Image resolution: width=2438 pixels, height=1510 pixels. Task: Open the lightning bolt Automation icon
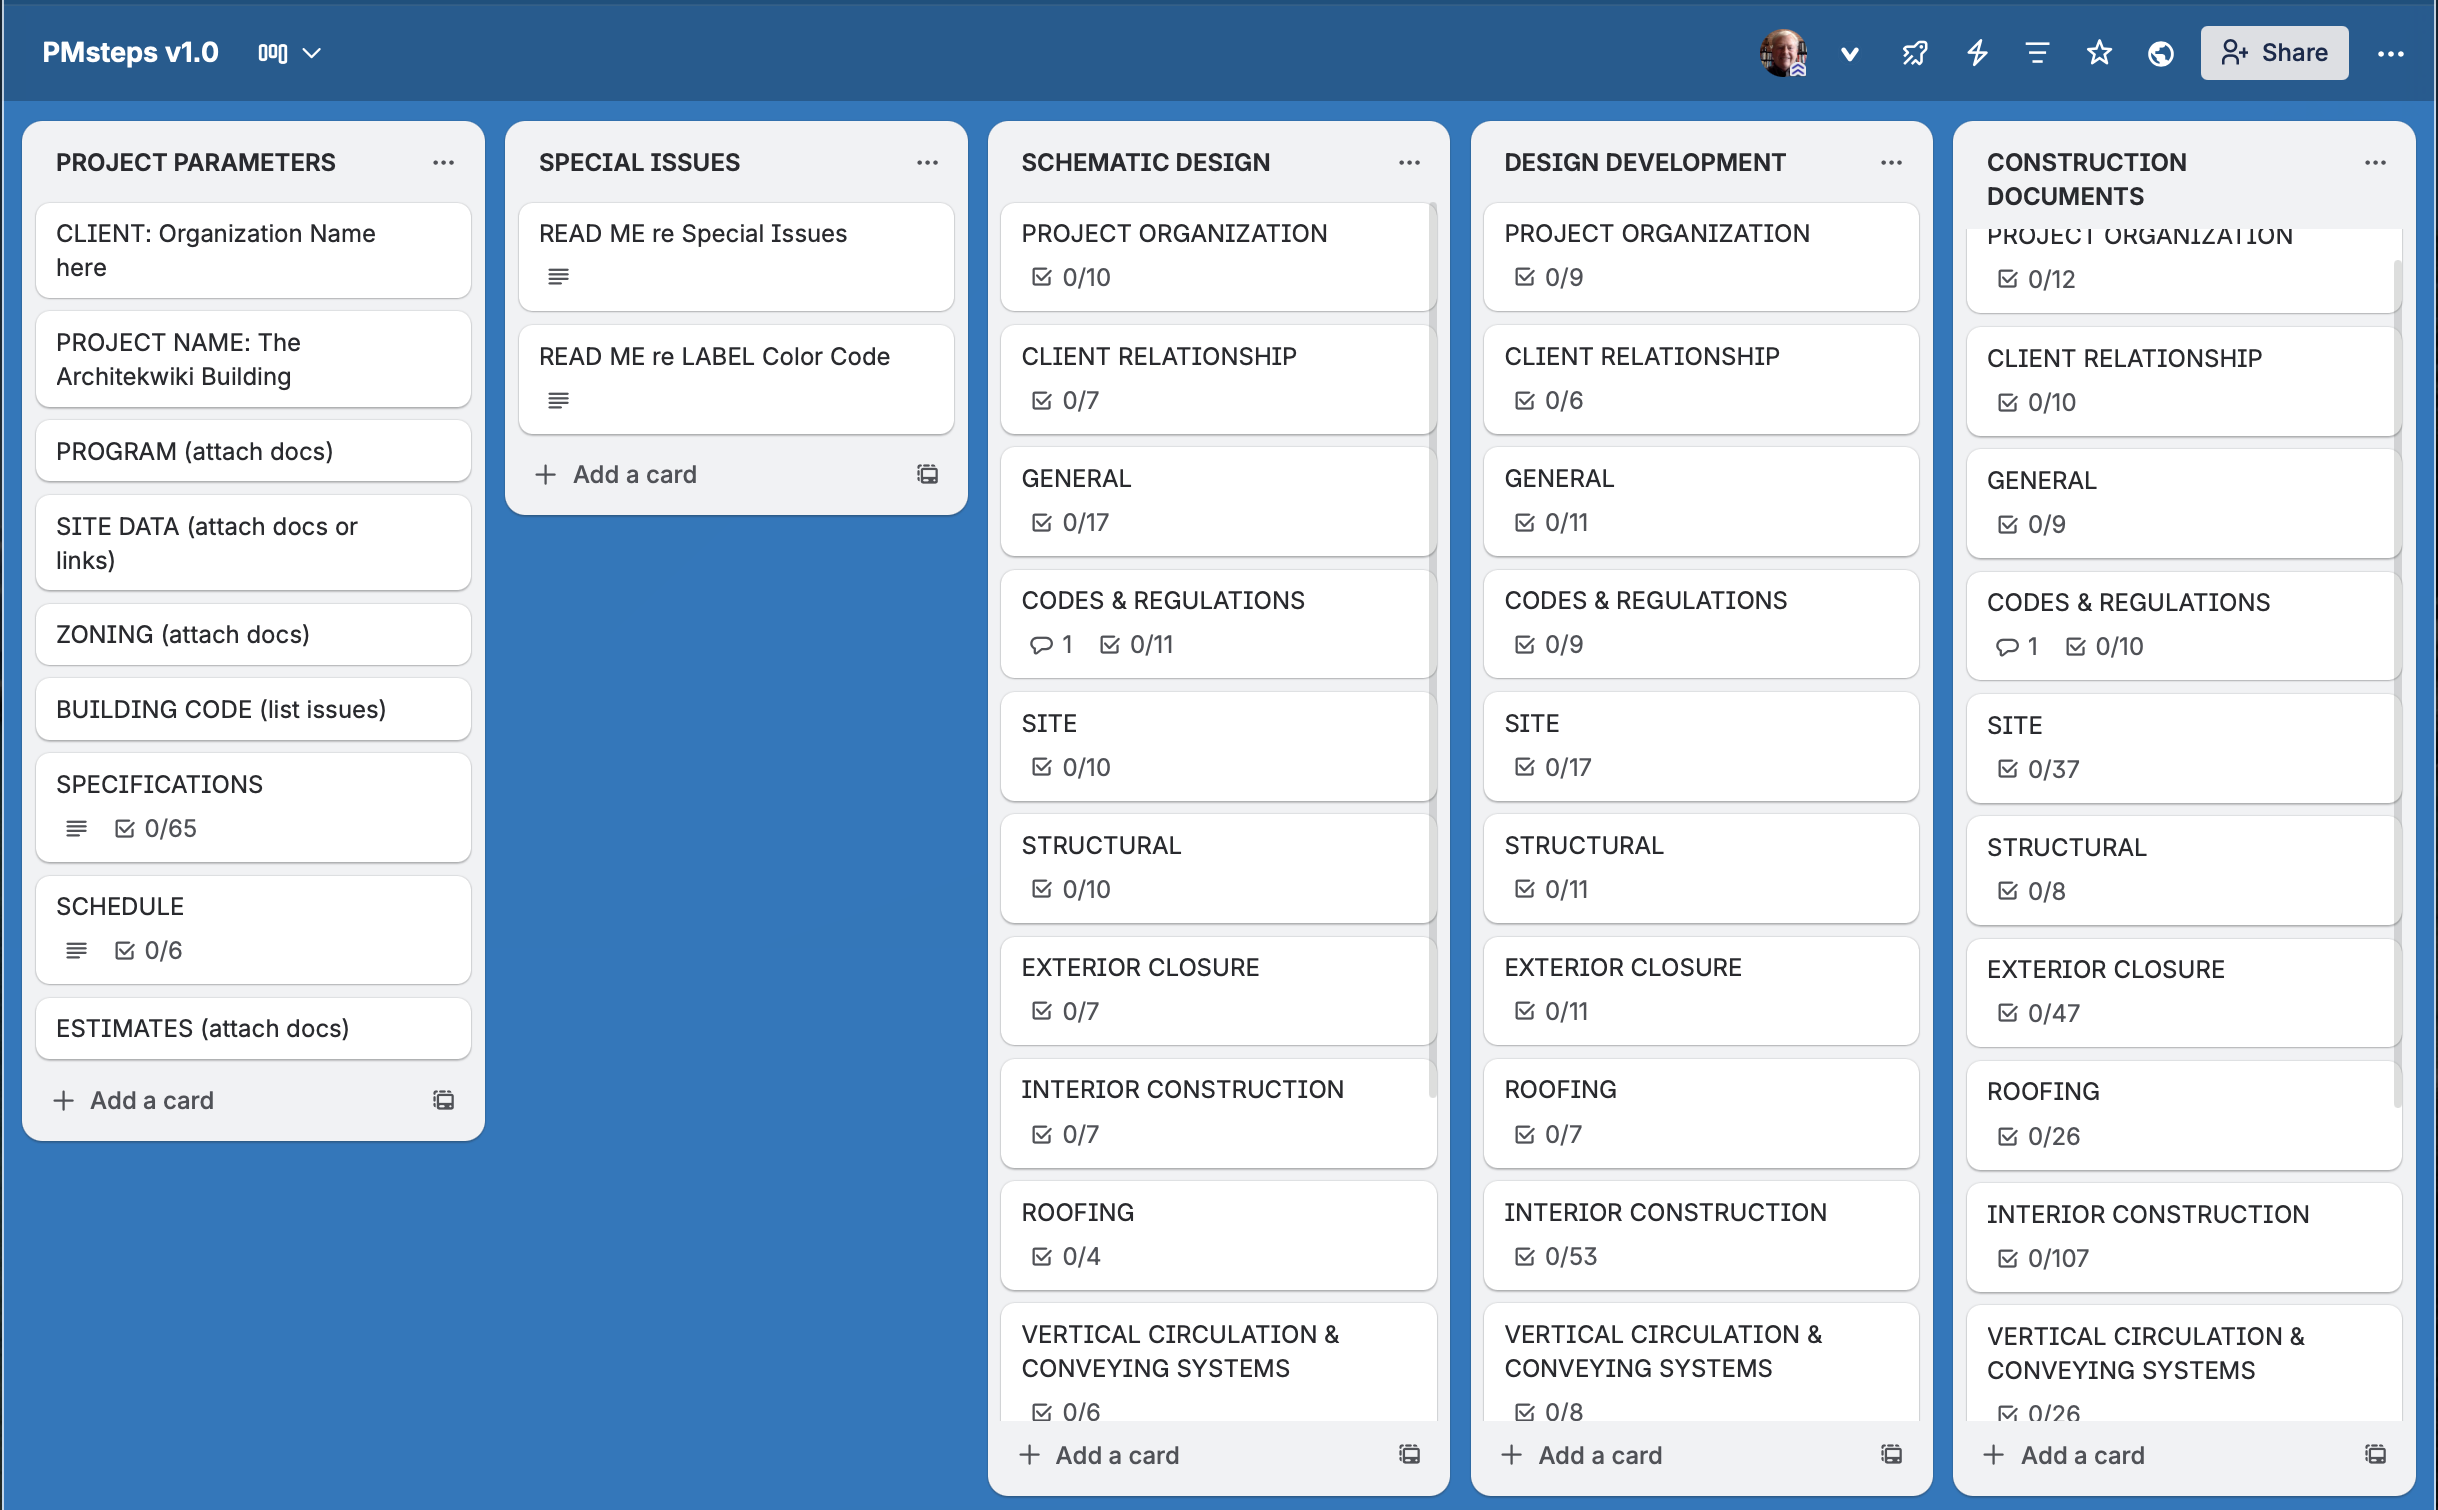pyautogui.click(x=1977, y=53)
